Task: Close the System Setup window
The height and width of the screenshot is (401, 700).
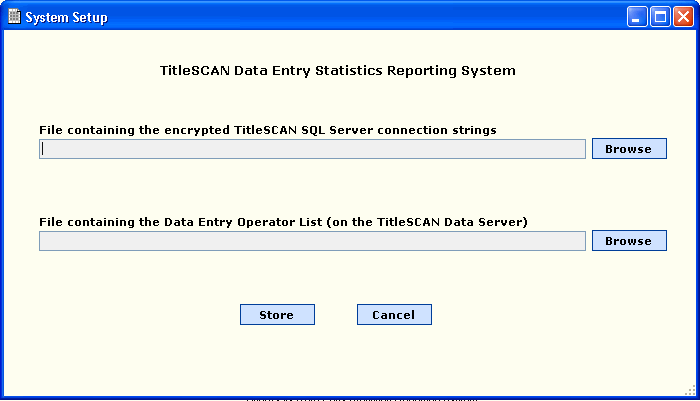Action: 683,17
